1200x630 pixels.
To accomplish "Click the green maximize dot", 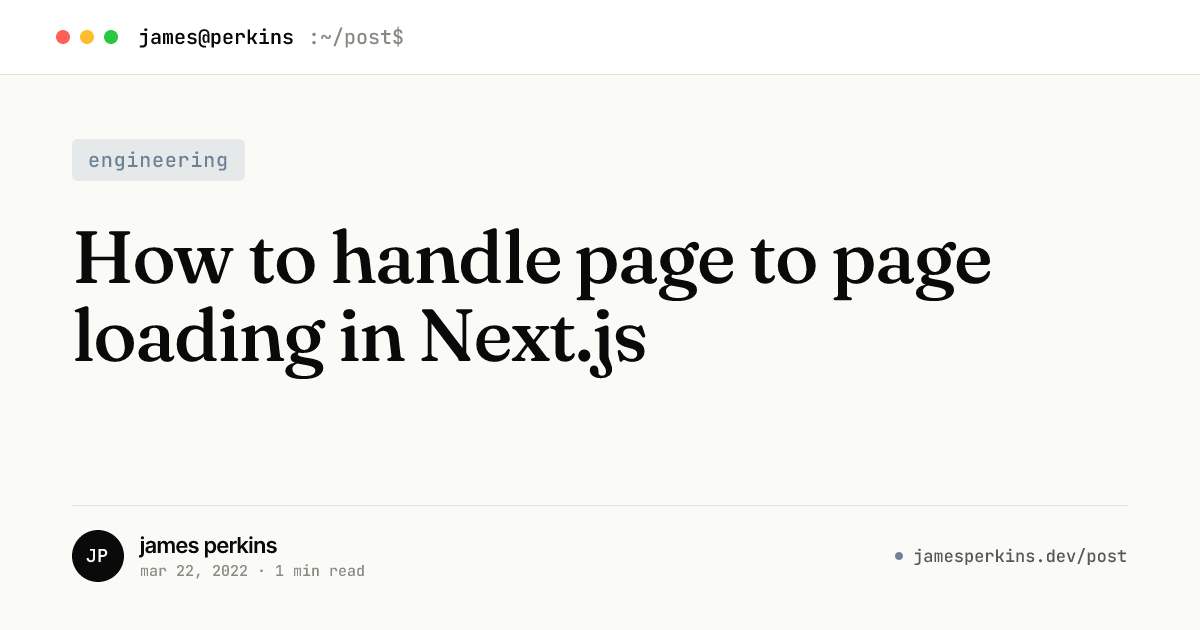I will click(x=111, y=37).
